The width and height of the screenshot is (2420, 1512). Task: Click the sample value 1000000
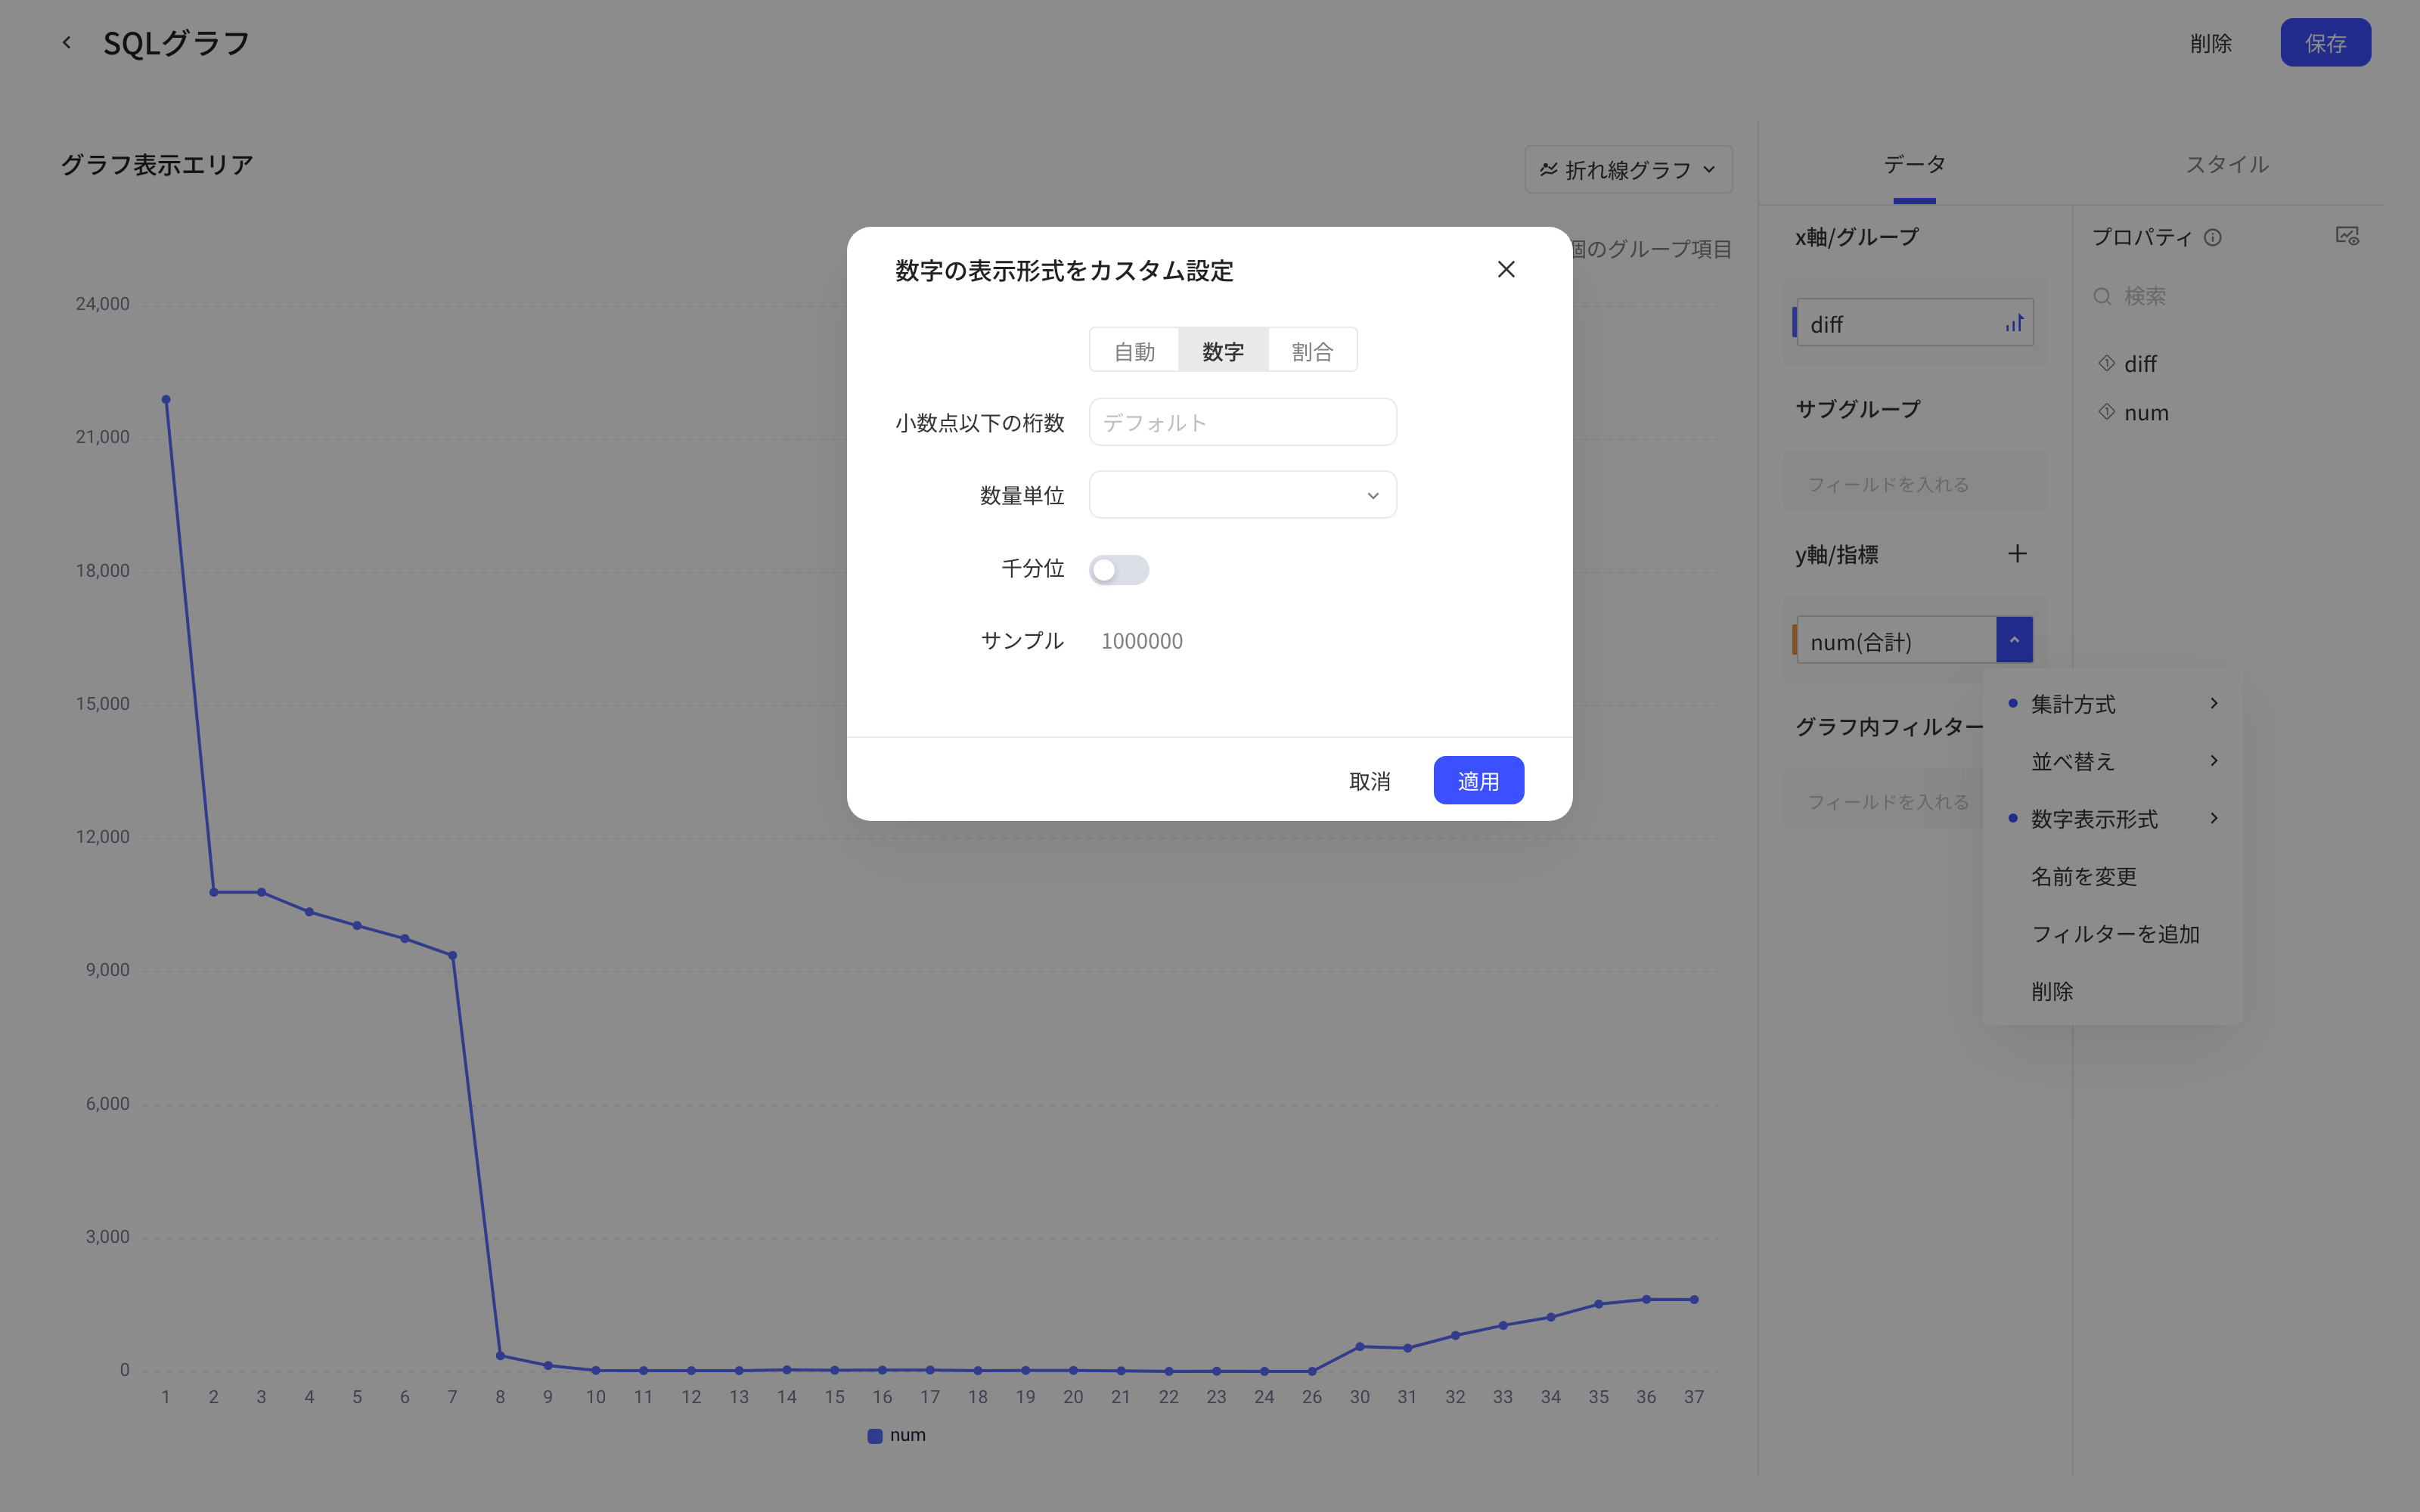(x=1141, y=641)
